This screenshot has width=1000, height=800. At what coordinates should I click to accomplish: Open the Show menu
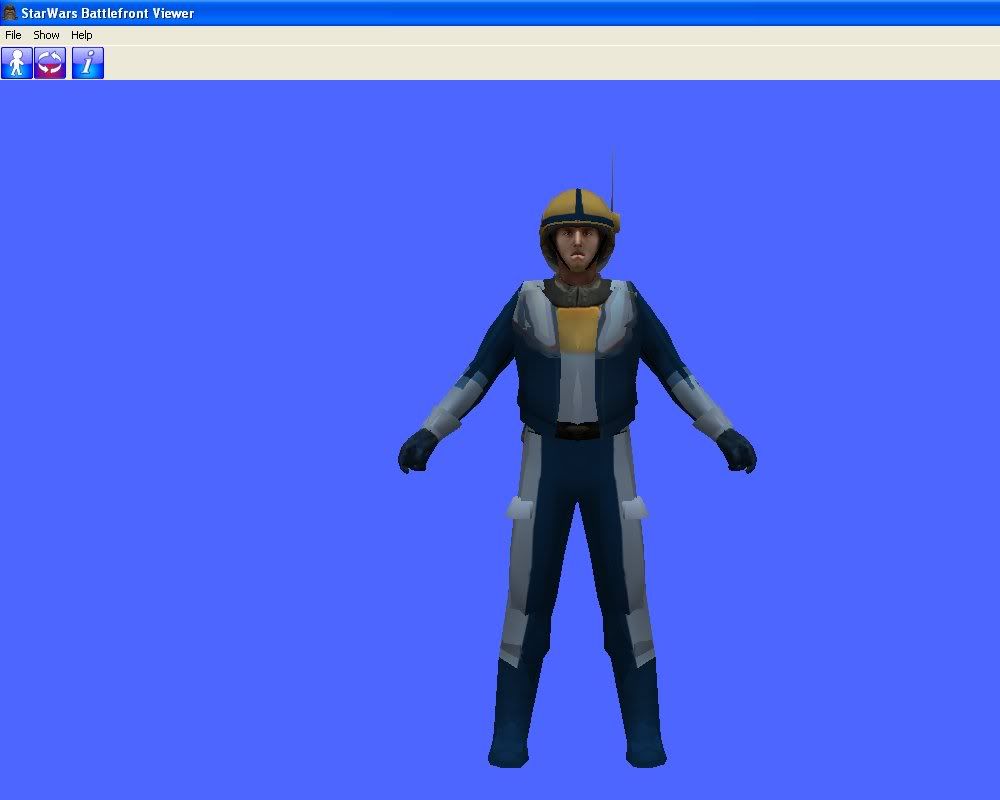click(46, 35)
